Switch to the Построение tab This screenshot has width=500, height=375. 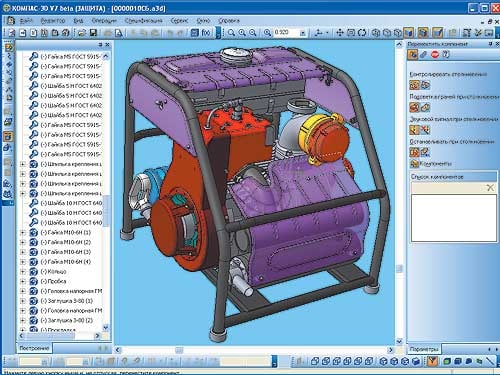coord(34,348)
